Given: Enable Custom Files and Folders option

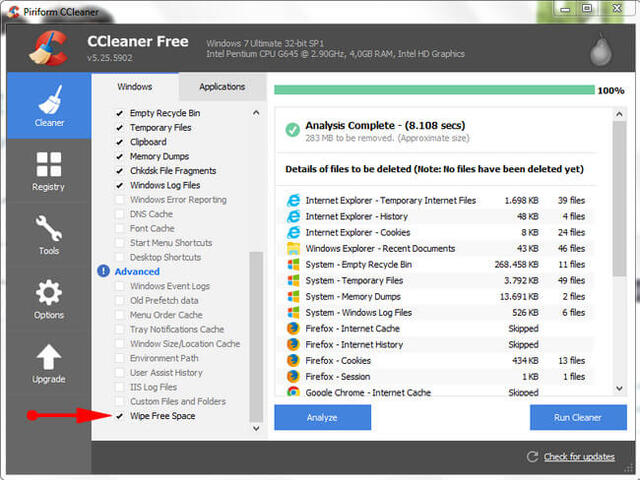Looking at the screenshot, I should pos(120,402).
